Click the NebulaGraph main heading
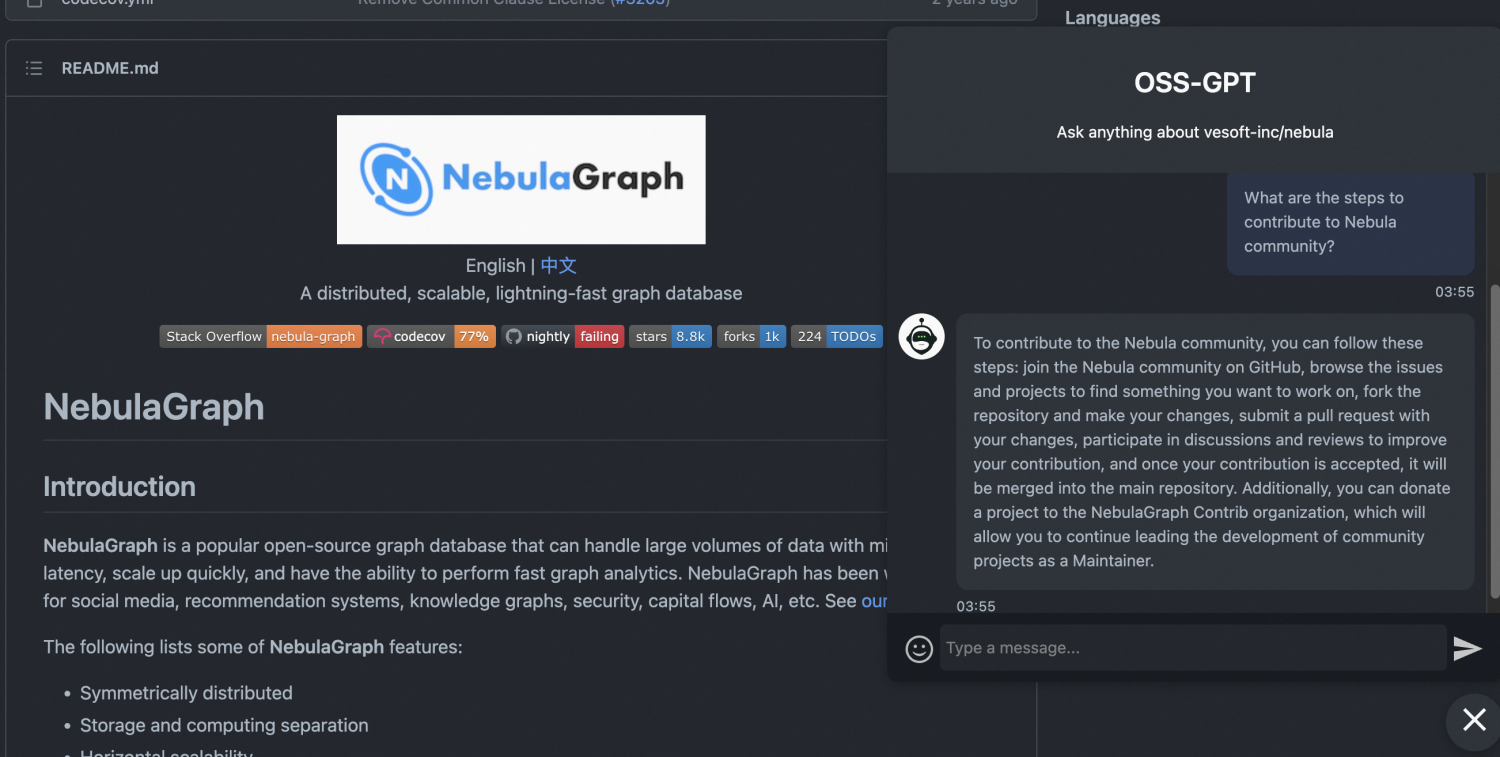Viewport: 1500px width, 757px height. pyautogui.click(x=154, y=407)
